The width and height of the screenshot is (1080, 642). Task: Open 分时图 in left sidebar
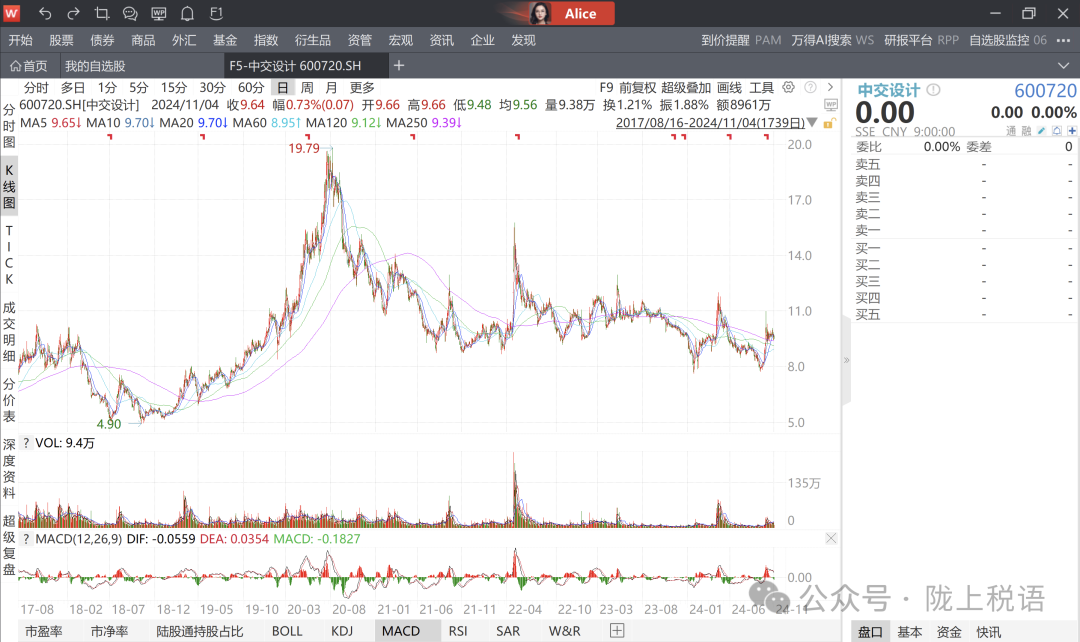click(x=9, y=126)
